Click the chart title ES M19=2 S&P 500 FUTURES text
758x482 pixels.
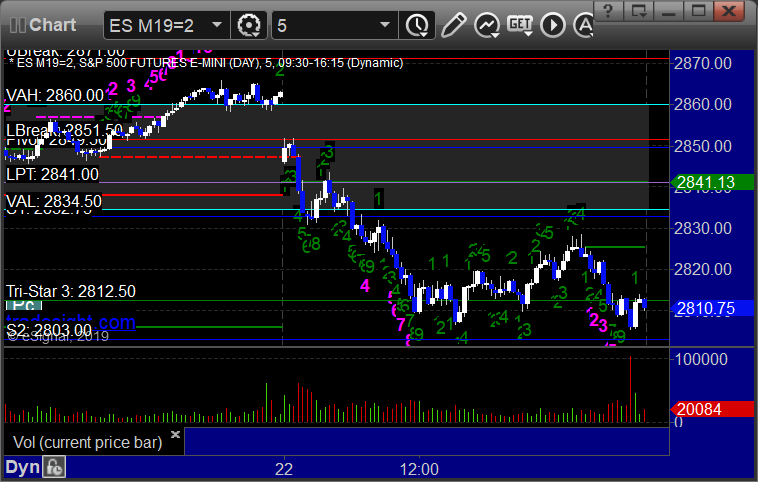coord(205,63)
